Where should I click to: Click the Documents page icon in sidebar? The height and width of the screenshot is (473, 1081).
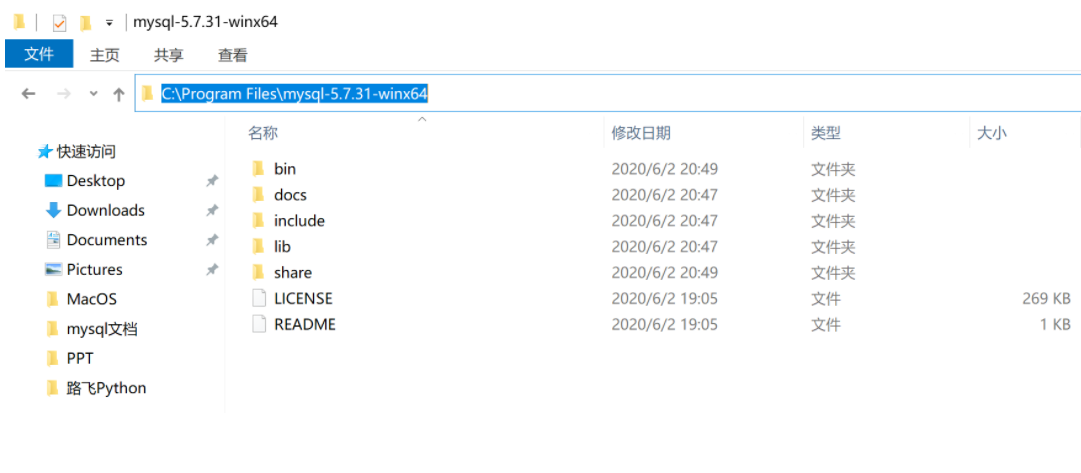pos(53,240)
